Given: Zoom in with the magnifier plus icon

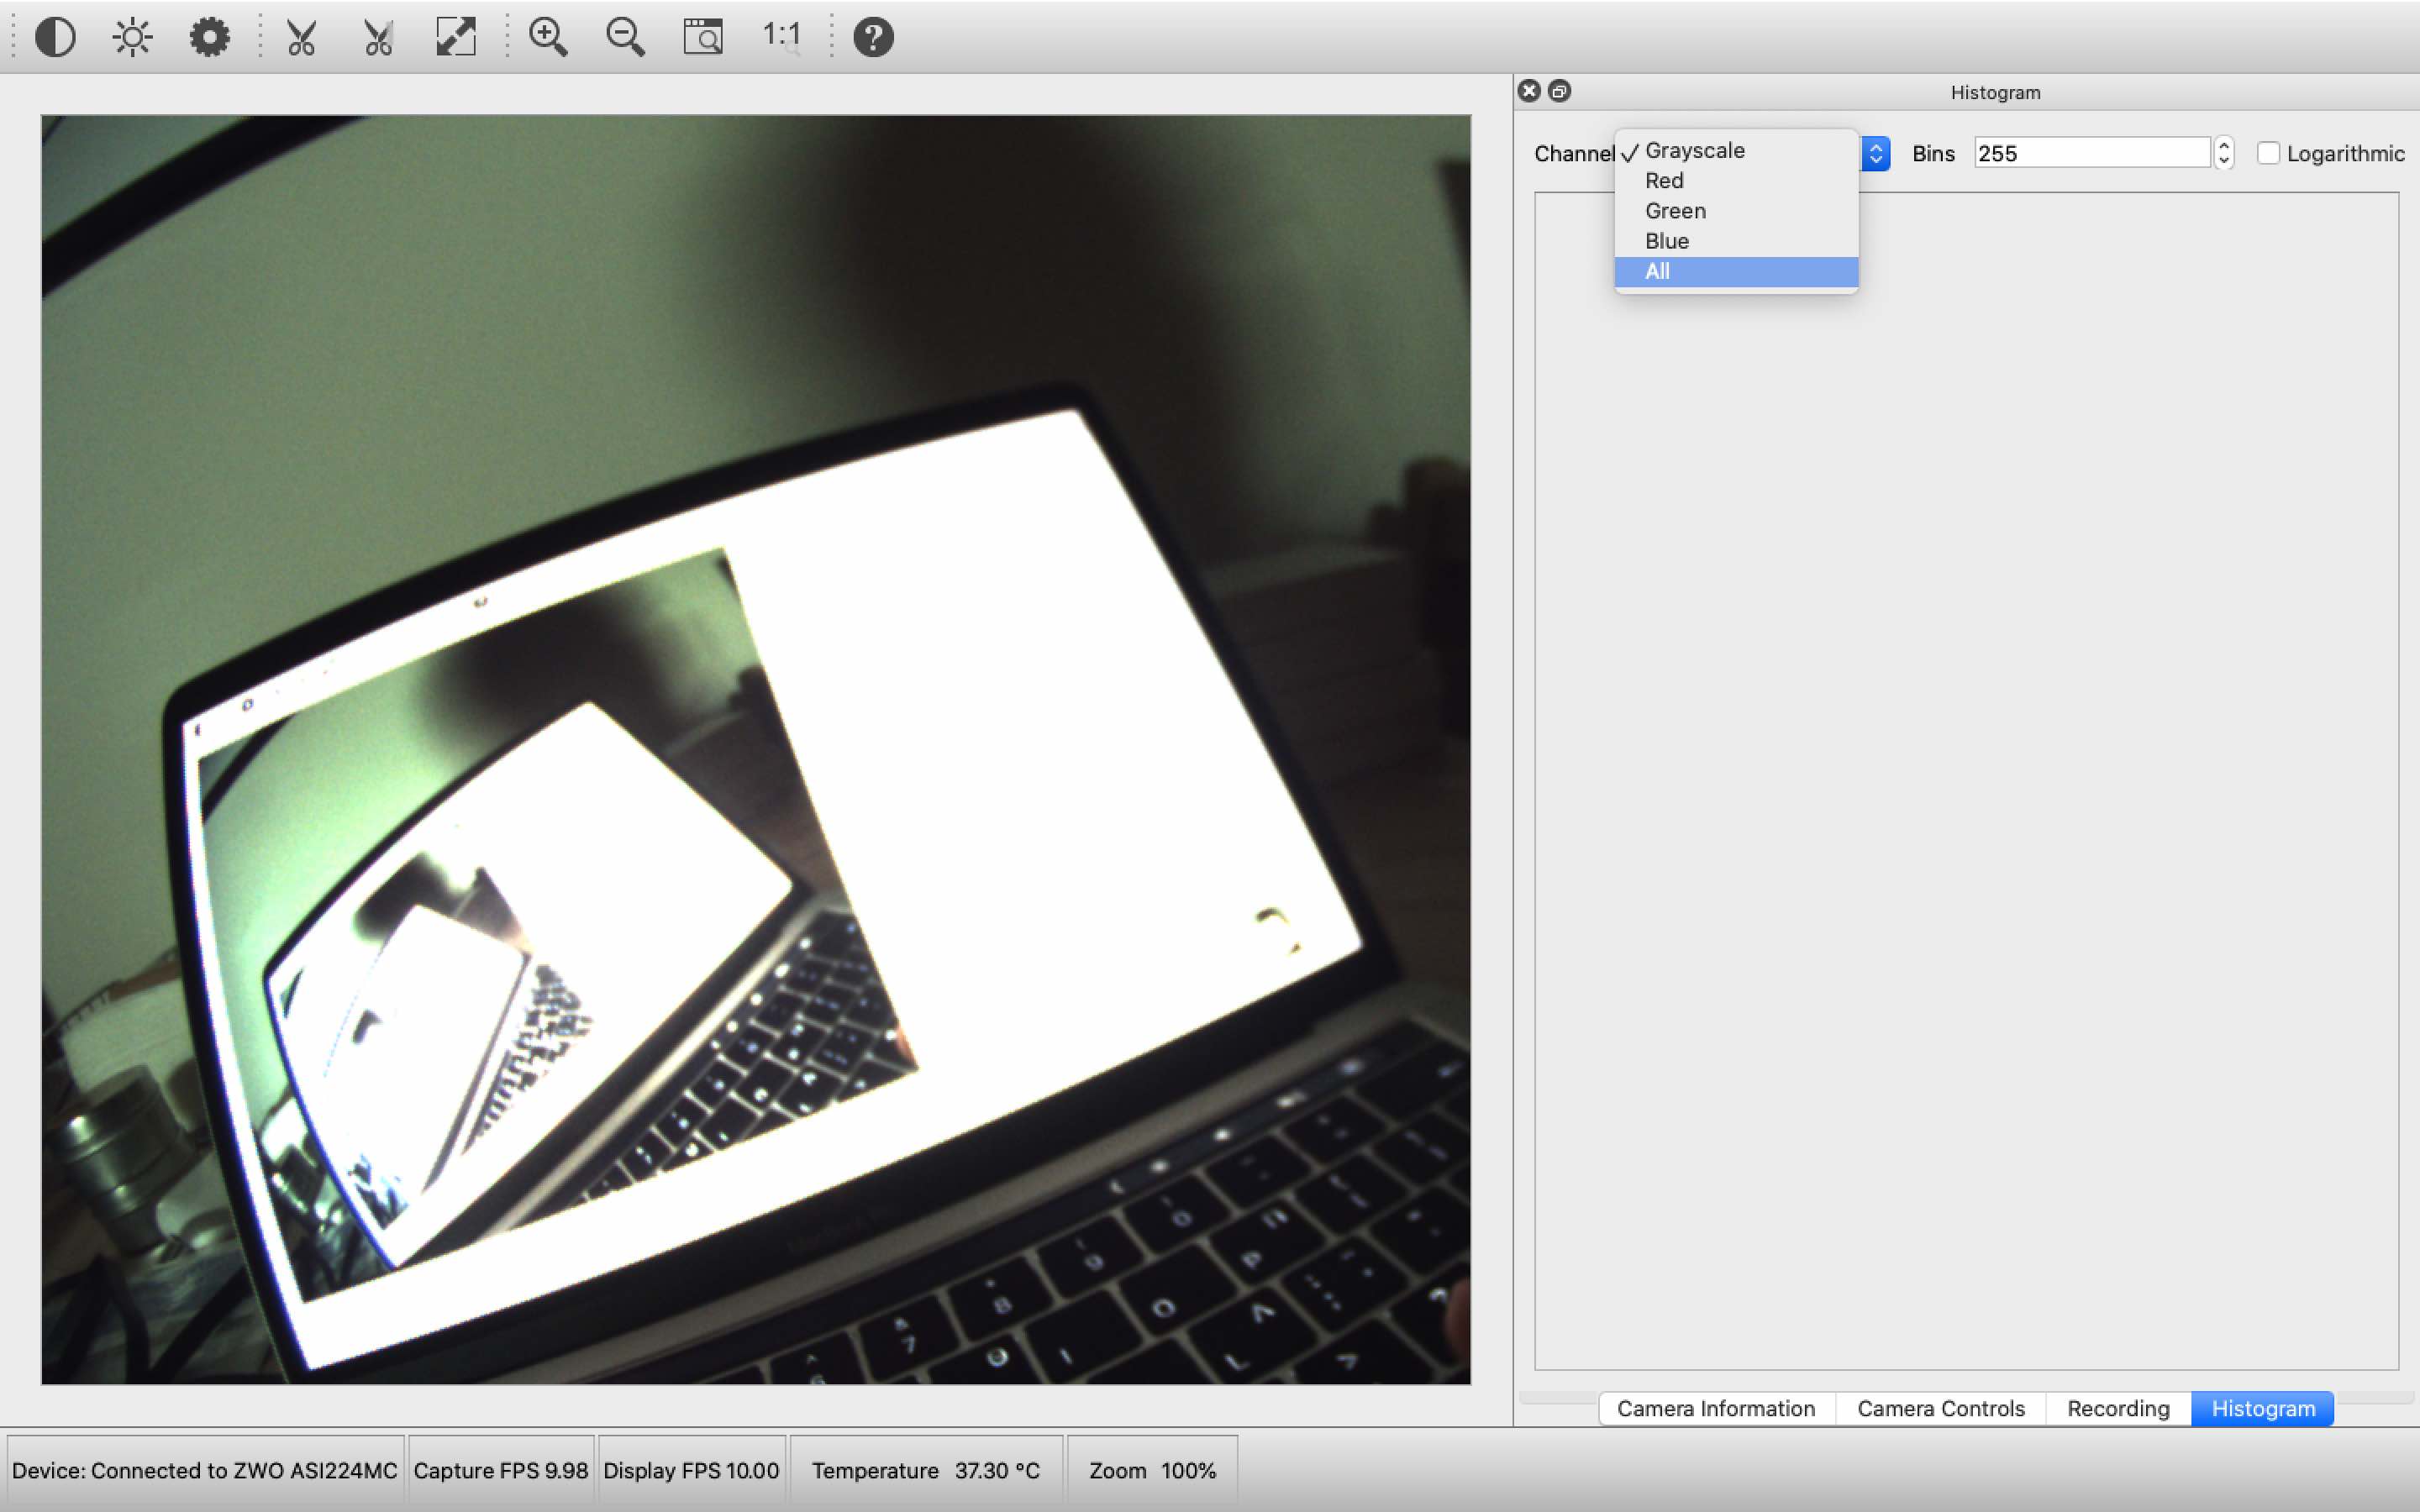Looking at the screenshot, I should coord(548,37).
